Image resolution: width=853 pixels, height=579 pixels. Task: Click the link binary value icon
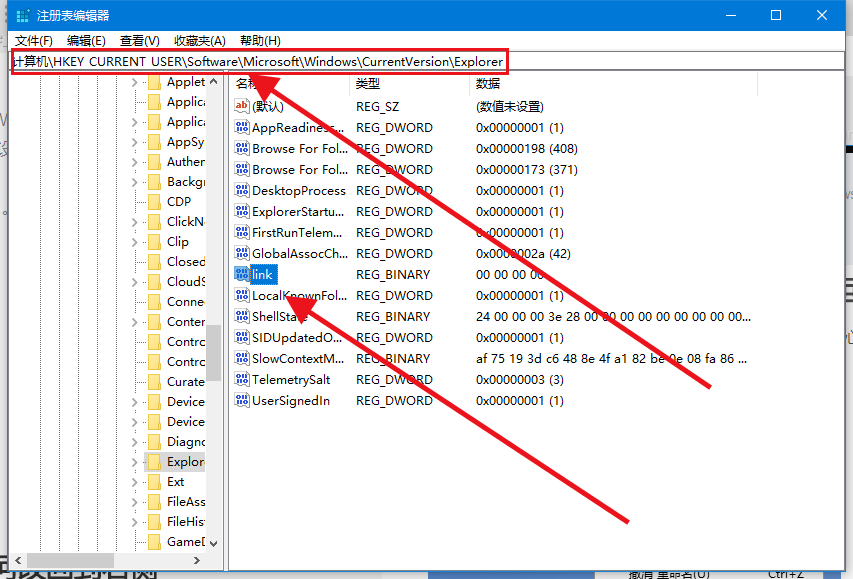[242, 274]
